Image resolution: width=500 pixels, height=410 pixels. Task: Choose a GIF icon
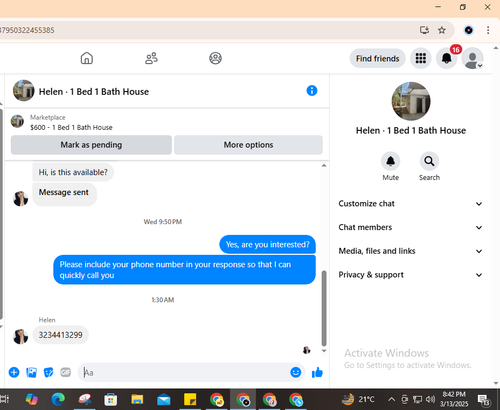pyautogui.click(x=66, y=372)
